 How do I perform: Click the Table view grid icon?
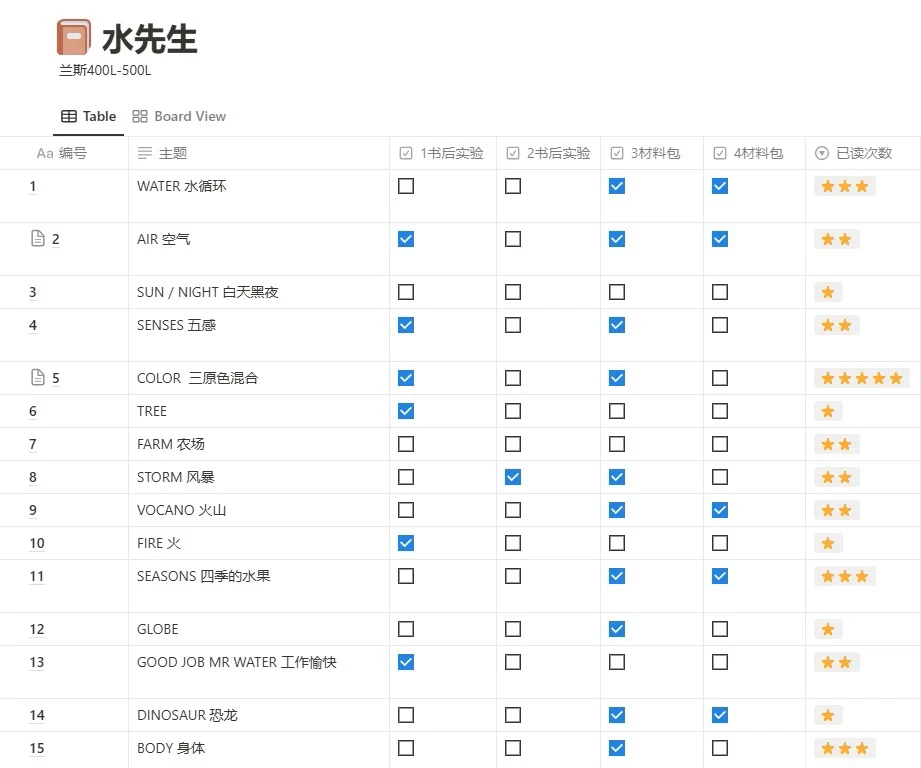(69, 116)
